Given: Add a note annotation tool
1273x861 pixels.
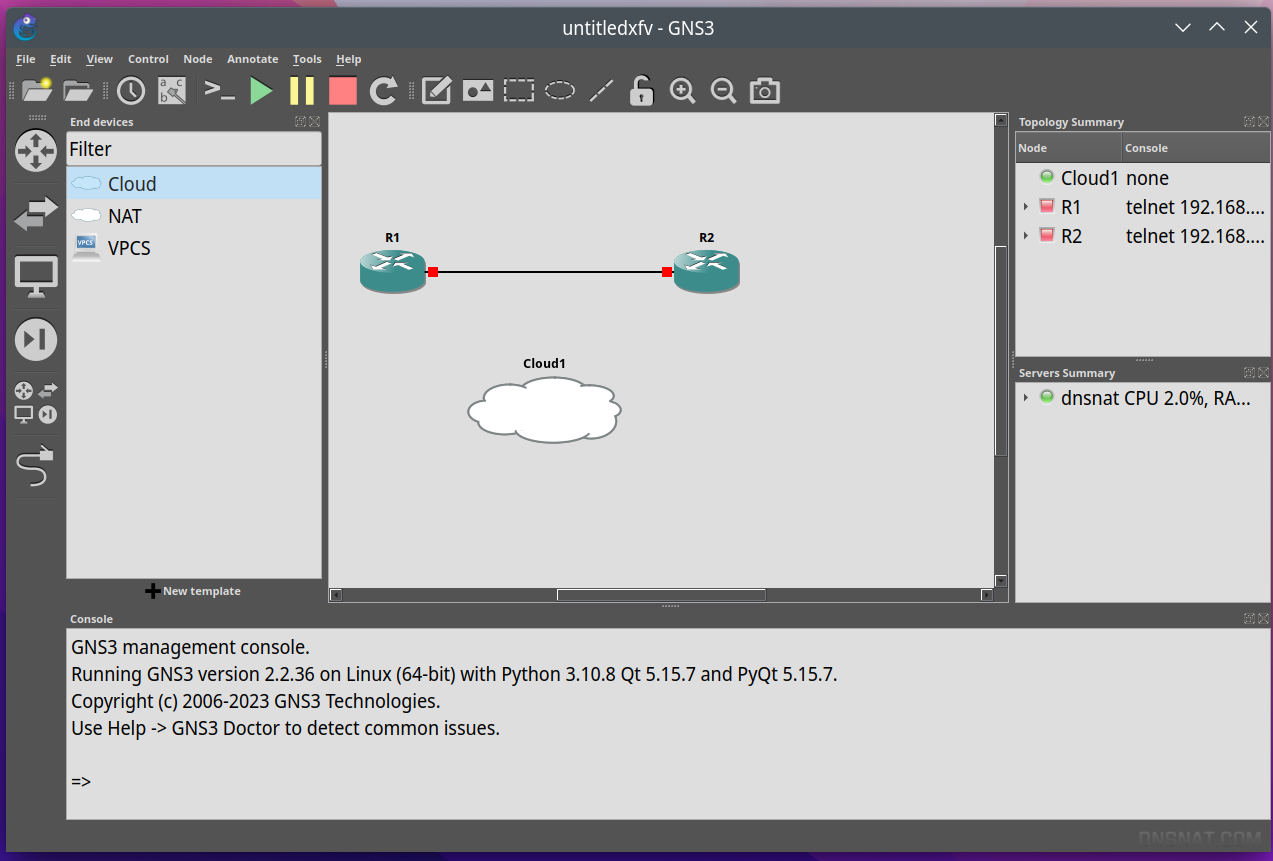Looking at the screenshot, I should pyautogui.click(x=437, y=91).
